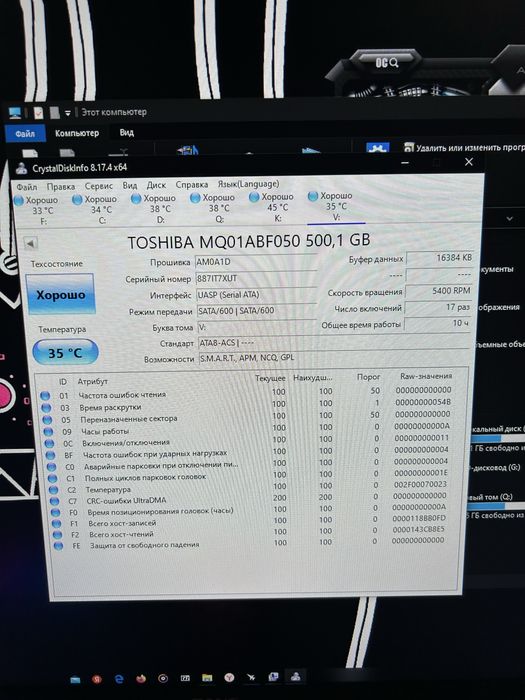Select disk K: status icon at 45 °C
525x700 pixels.
tap(254, 197)
